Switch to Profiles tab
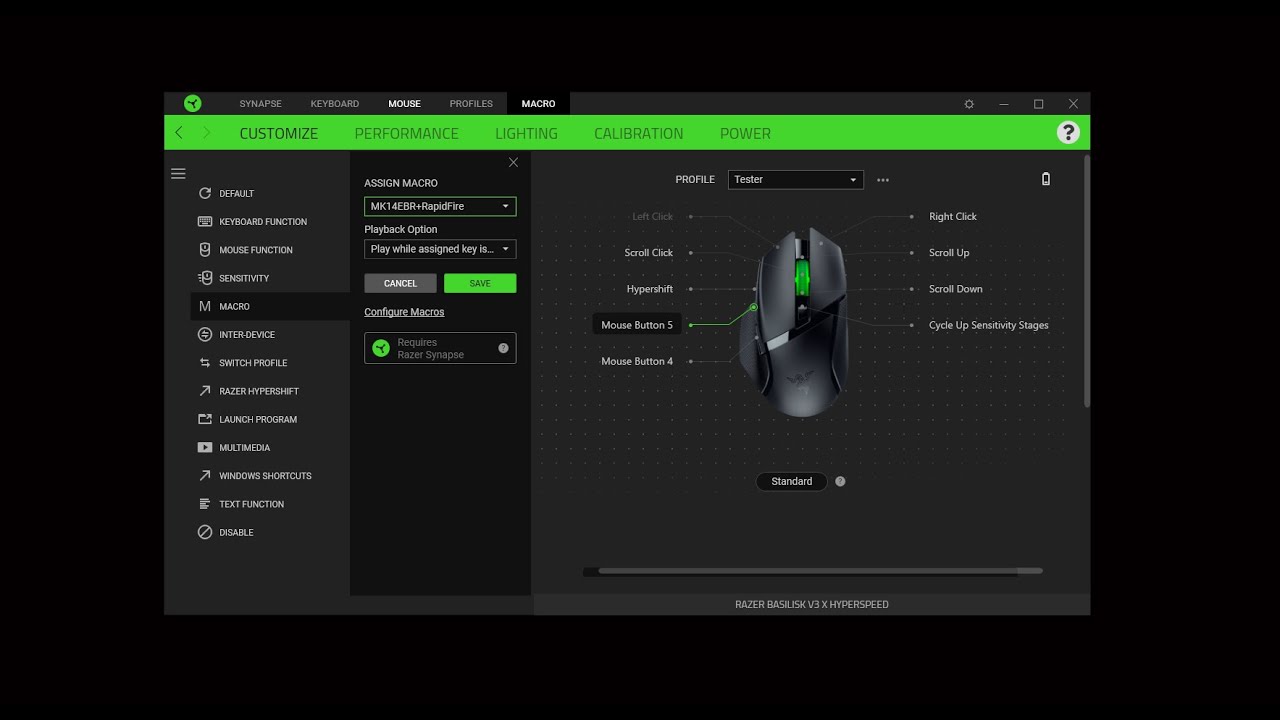Image resolution: width=1280 pixels, height=720 pixels. coord(471,104)
